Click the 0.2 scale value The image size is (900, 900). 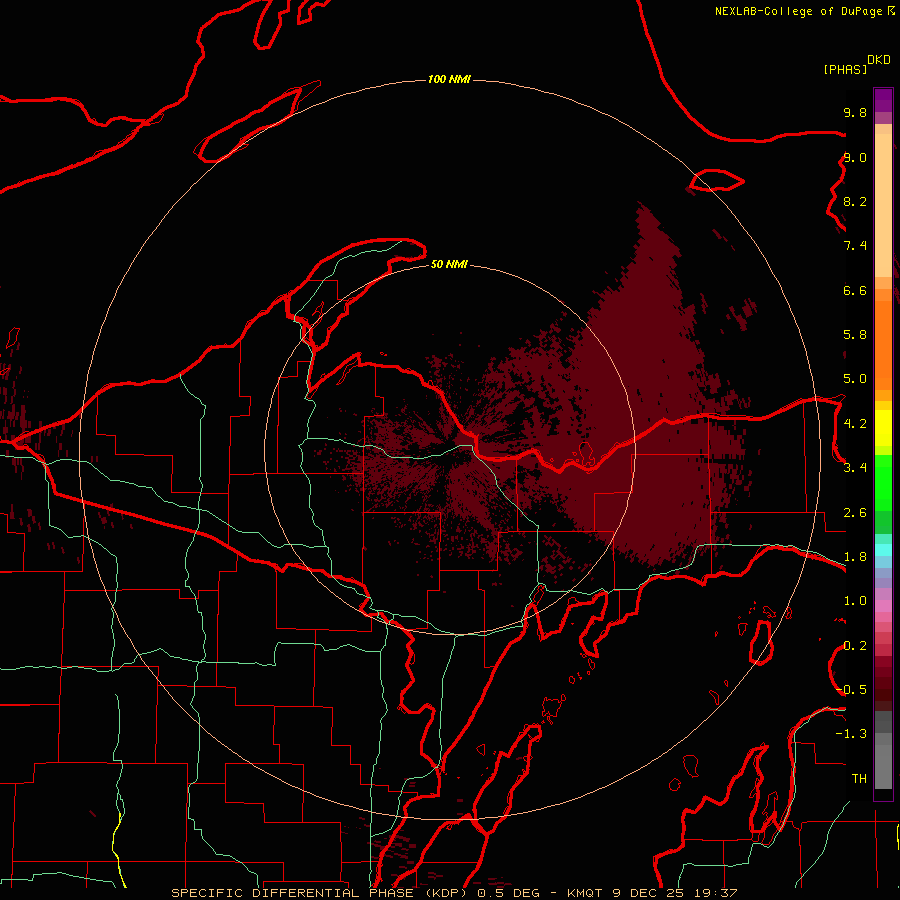tap(855, 646)
